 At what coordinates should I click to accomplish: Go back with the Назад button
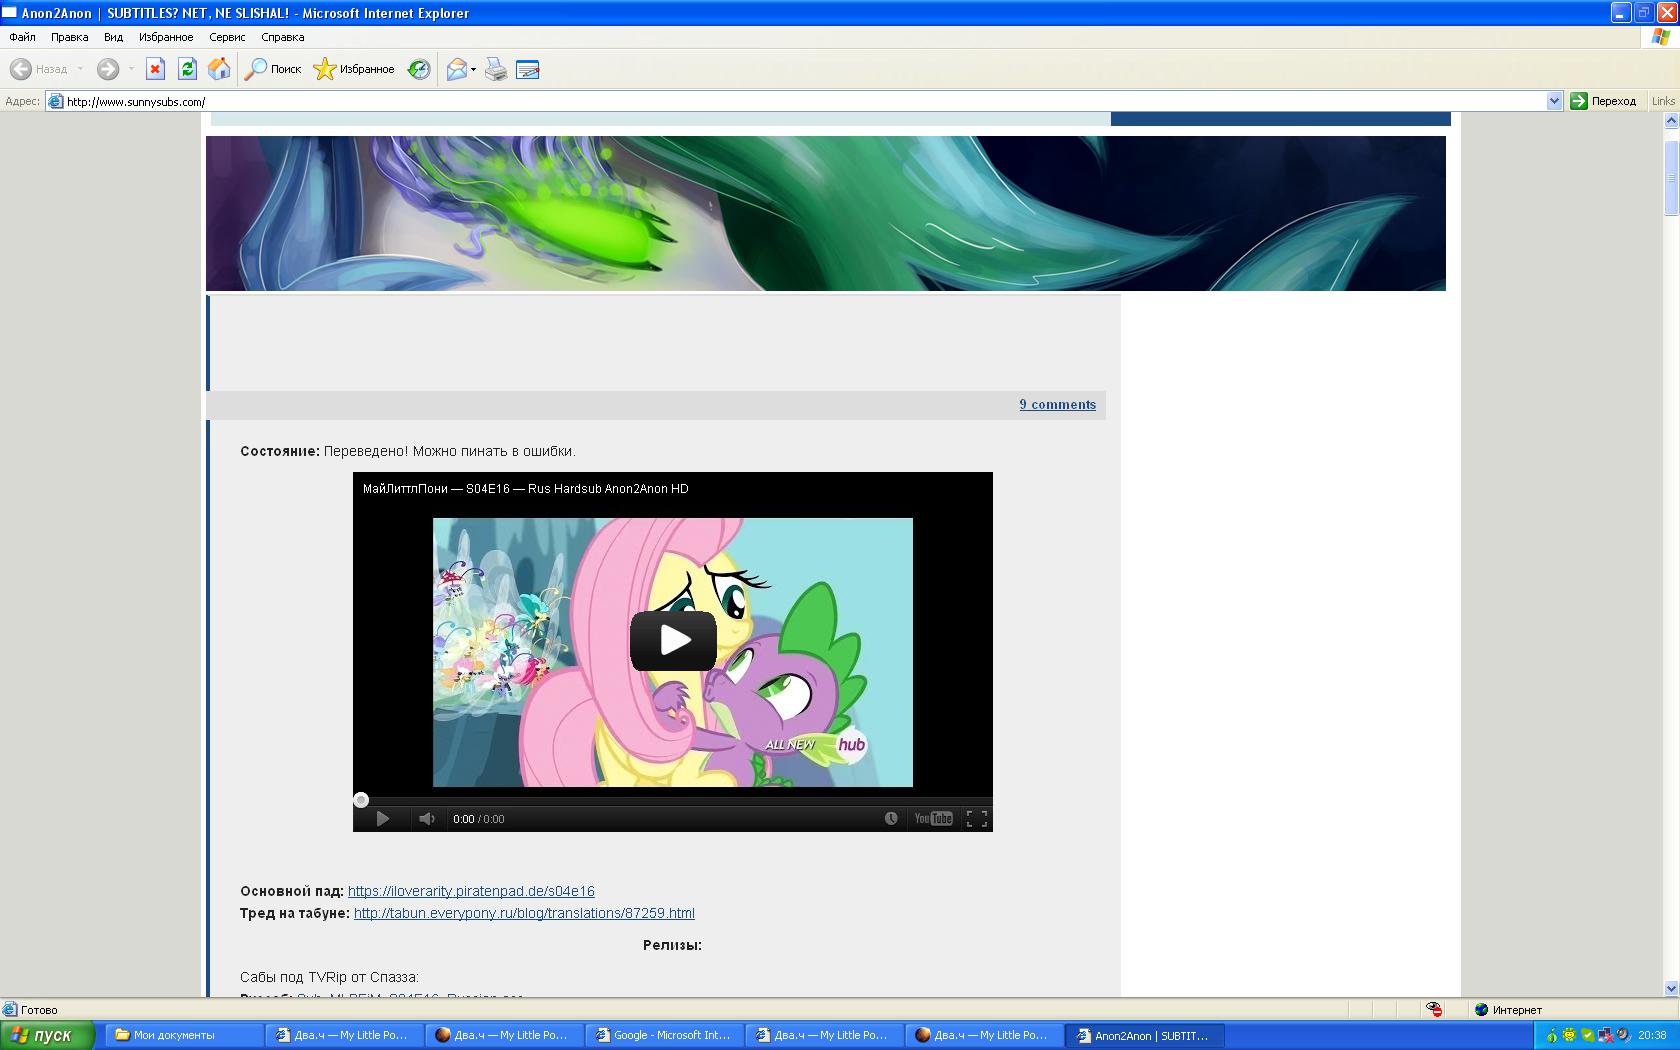39,69
